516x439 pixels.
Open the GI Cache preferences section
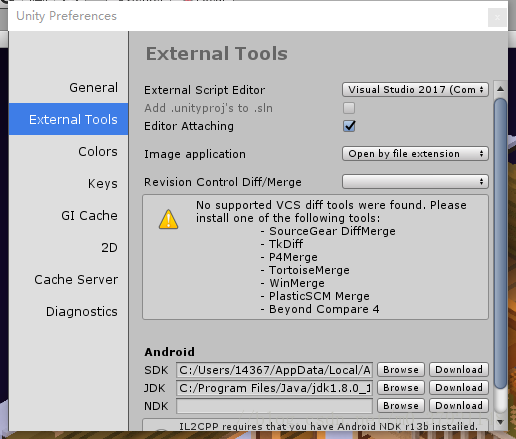coord(89,216)
